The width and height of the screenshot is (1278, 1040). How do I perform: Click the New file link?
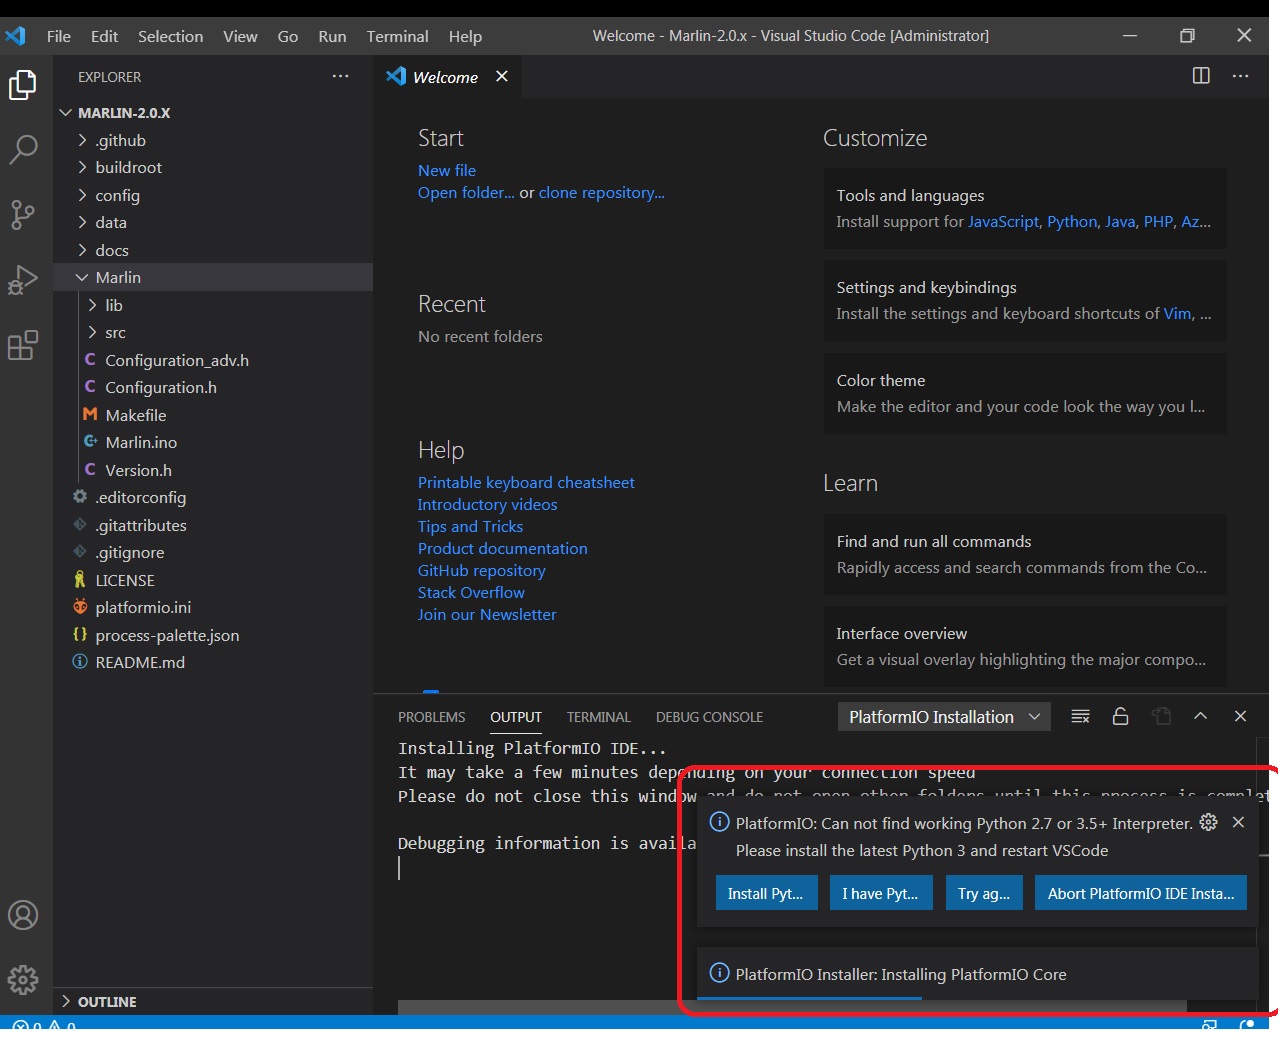(447, 170)
